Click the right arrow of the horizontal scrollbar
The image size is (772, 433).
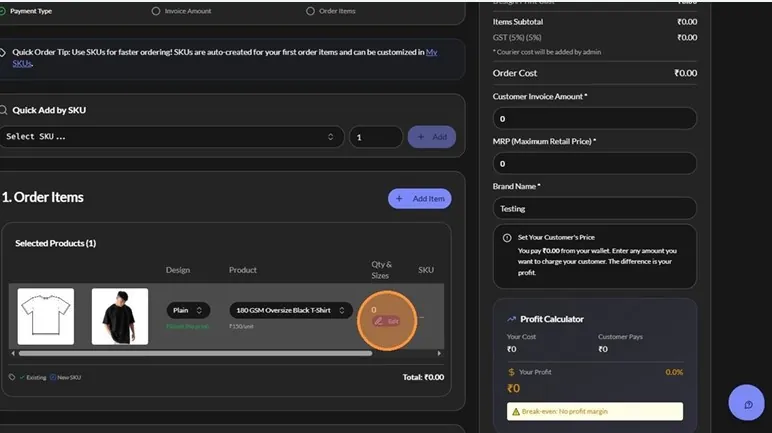pyautogui.click(x=439, y=353)
